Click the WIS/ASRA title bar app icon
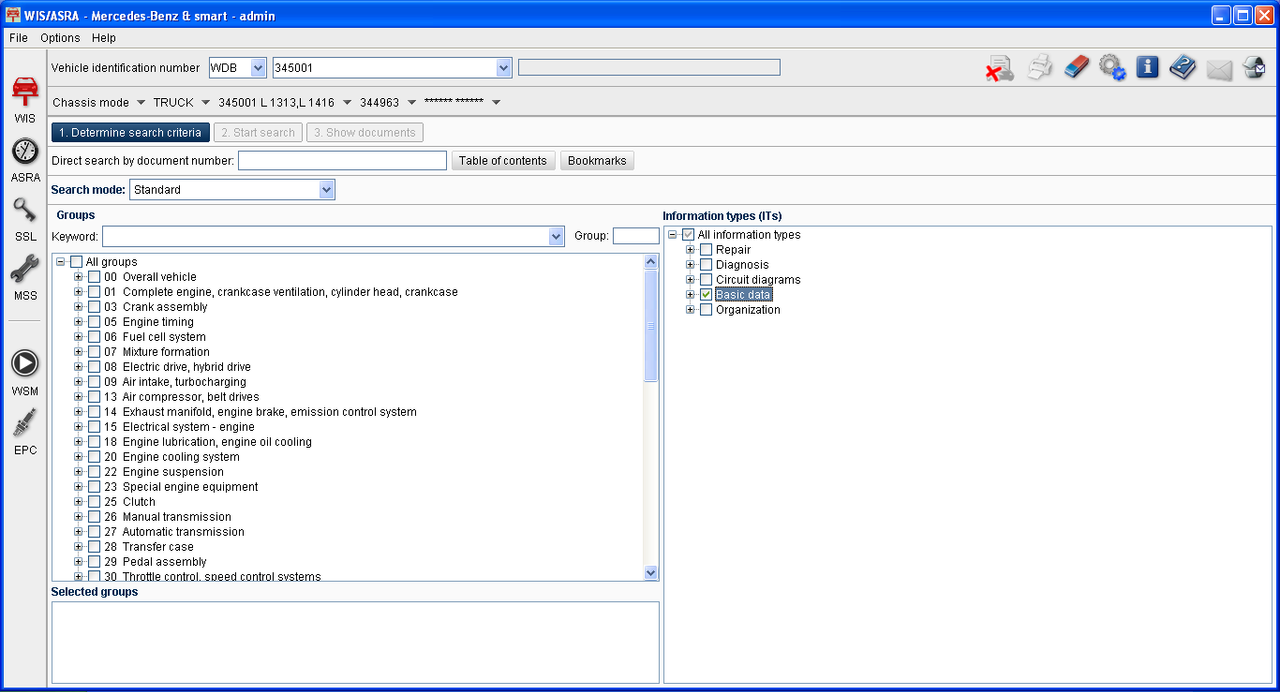The width and height of the screenshot is (1280, 692). 12,15
